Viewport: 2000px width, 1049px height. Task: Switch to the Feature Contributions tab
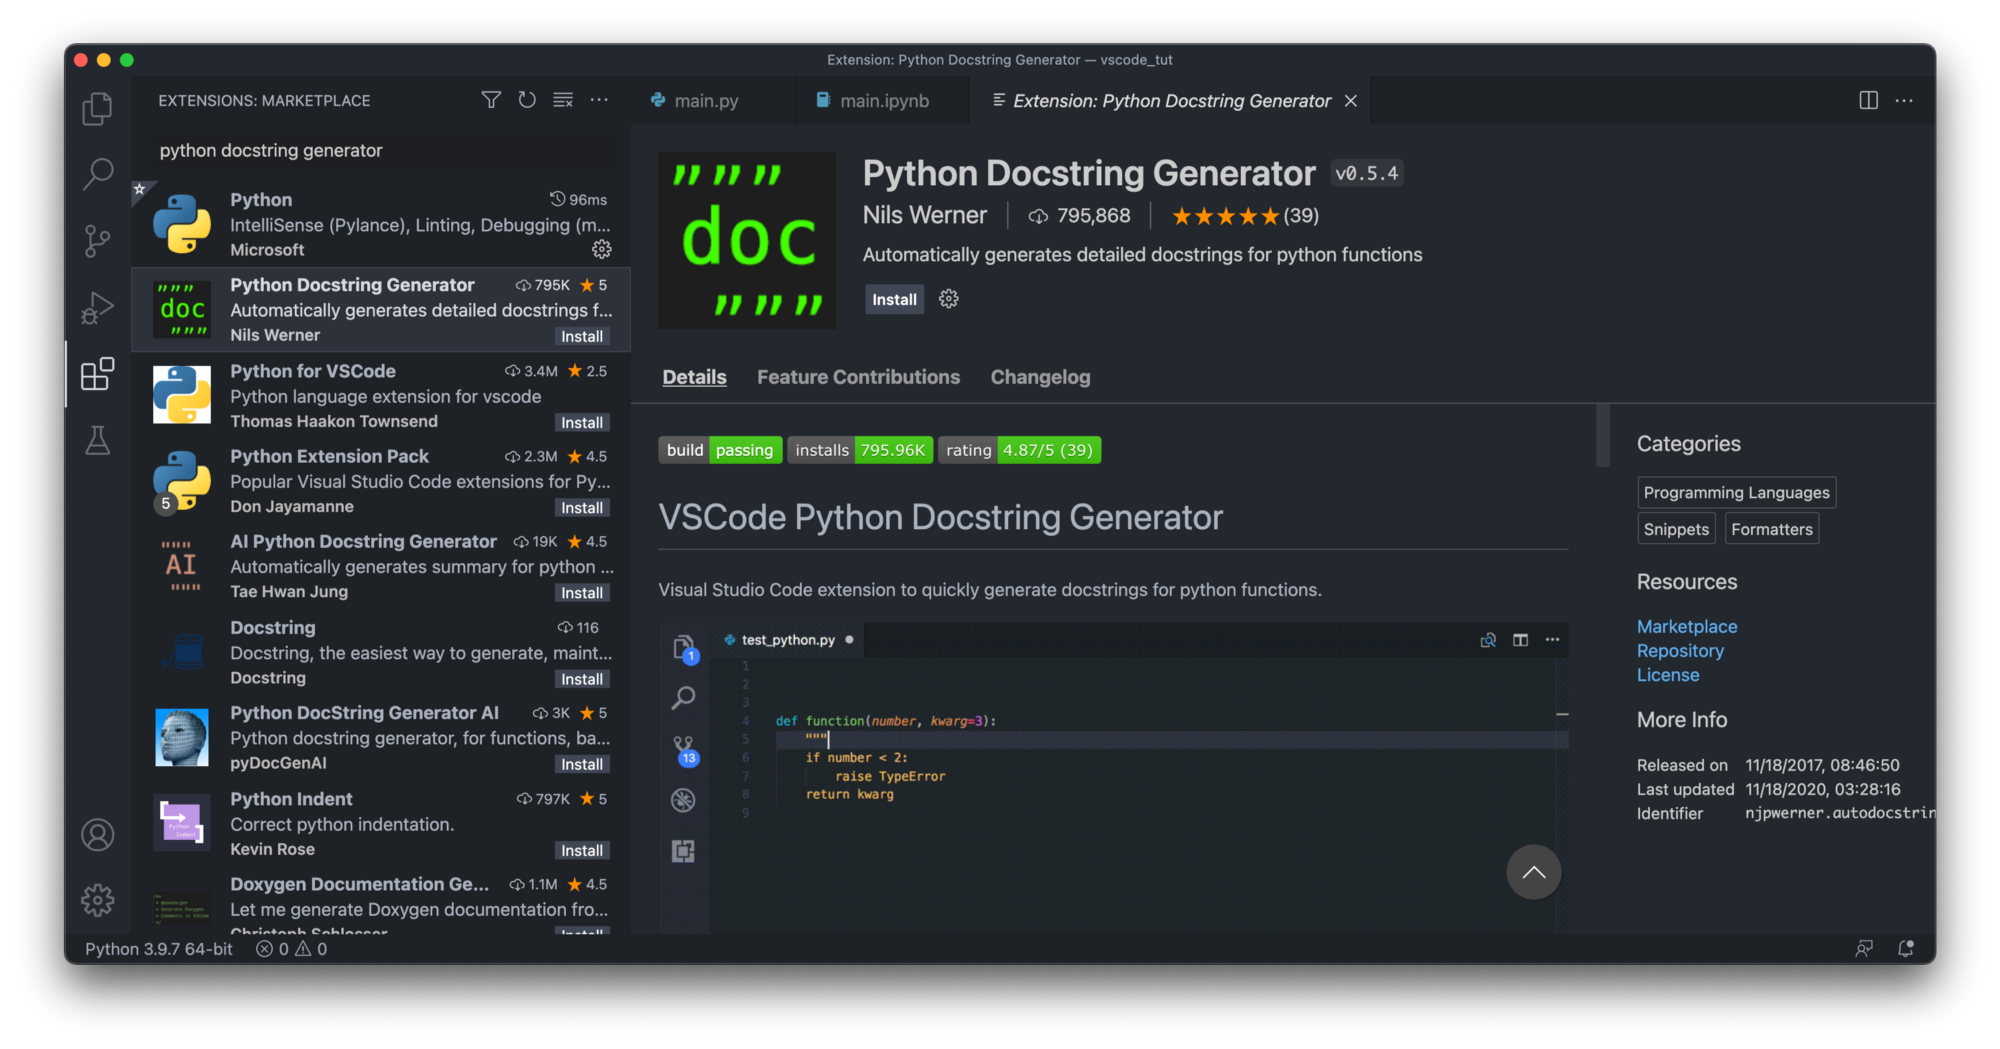(858, 377)
